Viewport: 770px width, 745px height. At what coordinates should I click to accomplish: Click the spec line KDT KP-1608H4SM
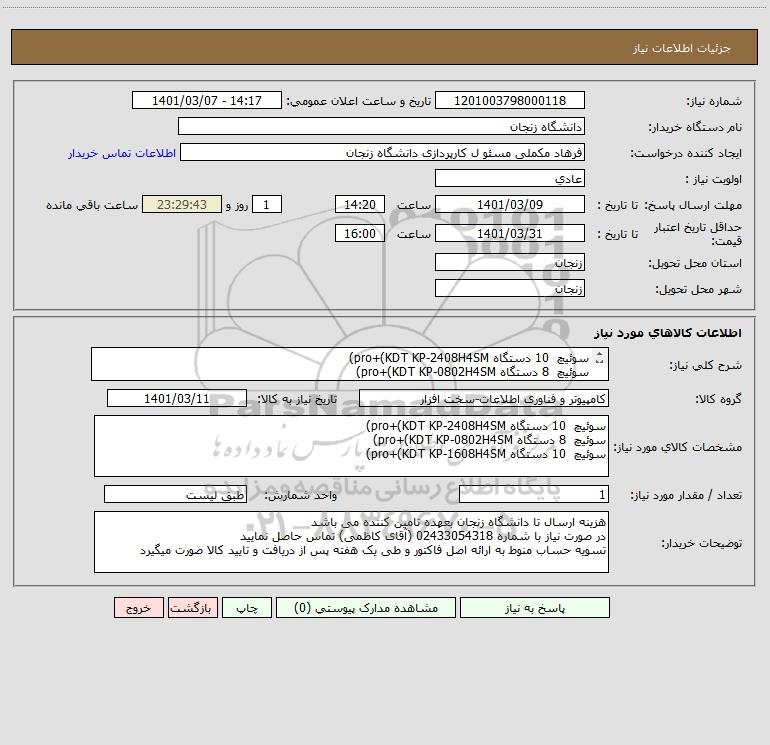tap(487, 454)
